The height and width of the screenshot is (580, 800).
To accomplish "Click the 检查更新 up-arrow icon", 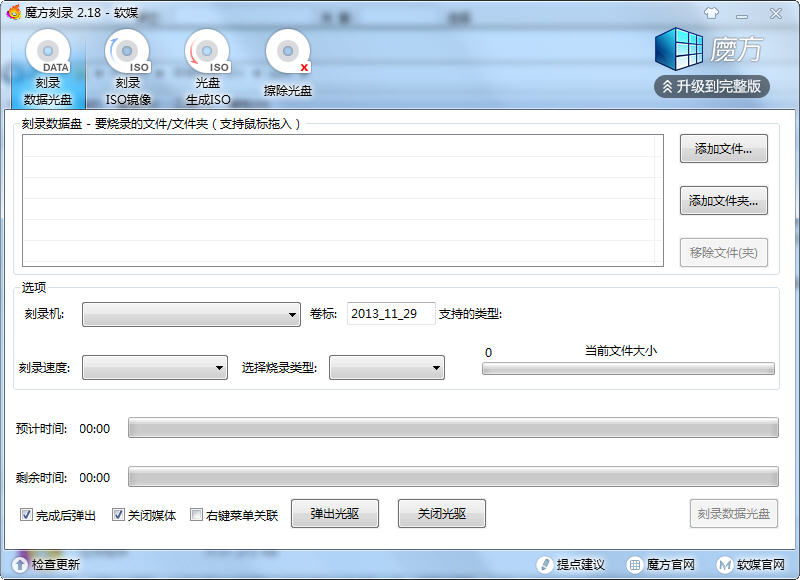I will [x=19, y=564].
